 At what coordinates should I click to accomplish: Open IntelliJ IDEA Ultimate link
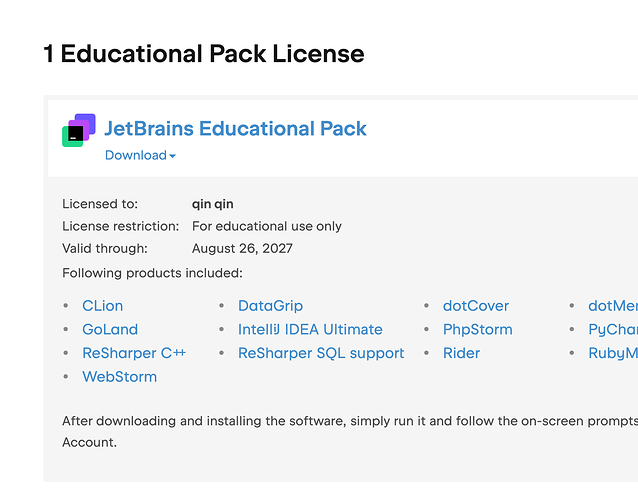[x=310, y=329]
